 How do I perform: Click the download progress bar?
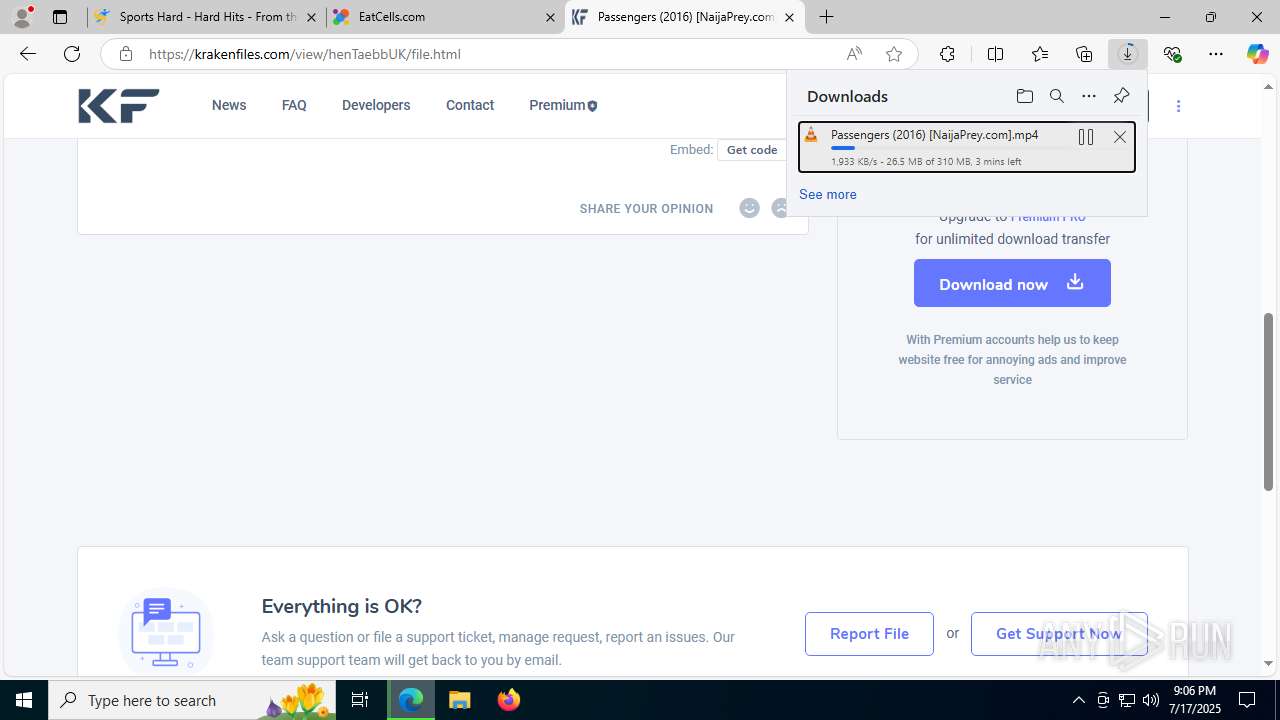(950, 148)
